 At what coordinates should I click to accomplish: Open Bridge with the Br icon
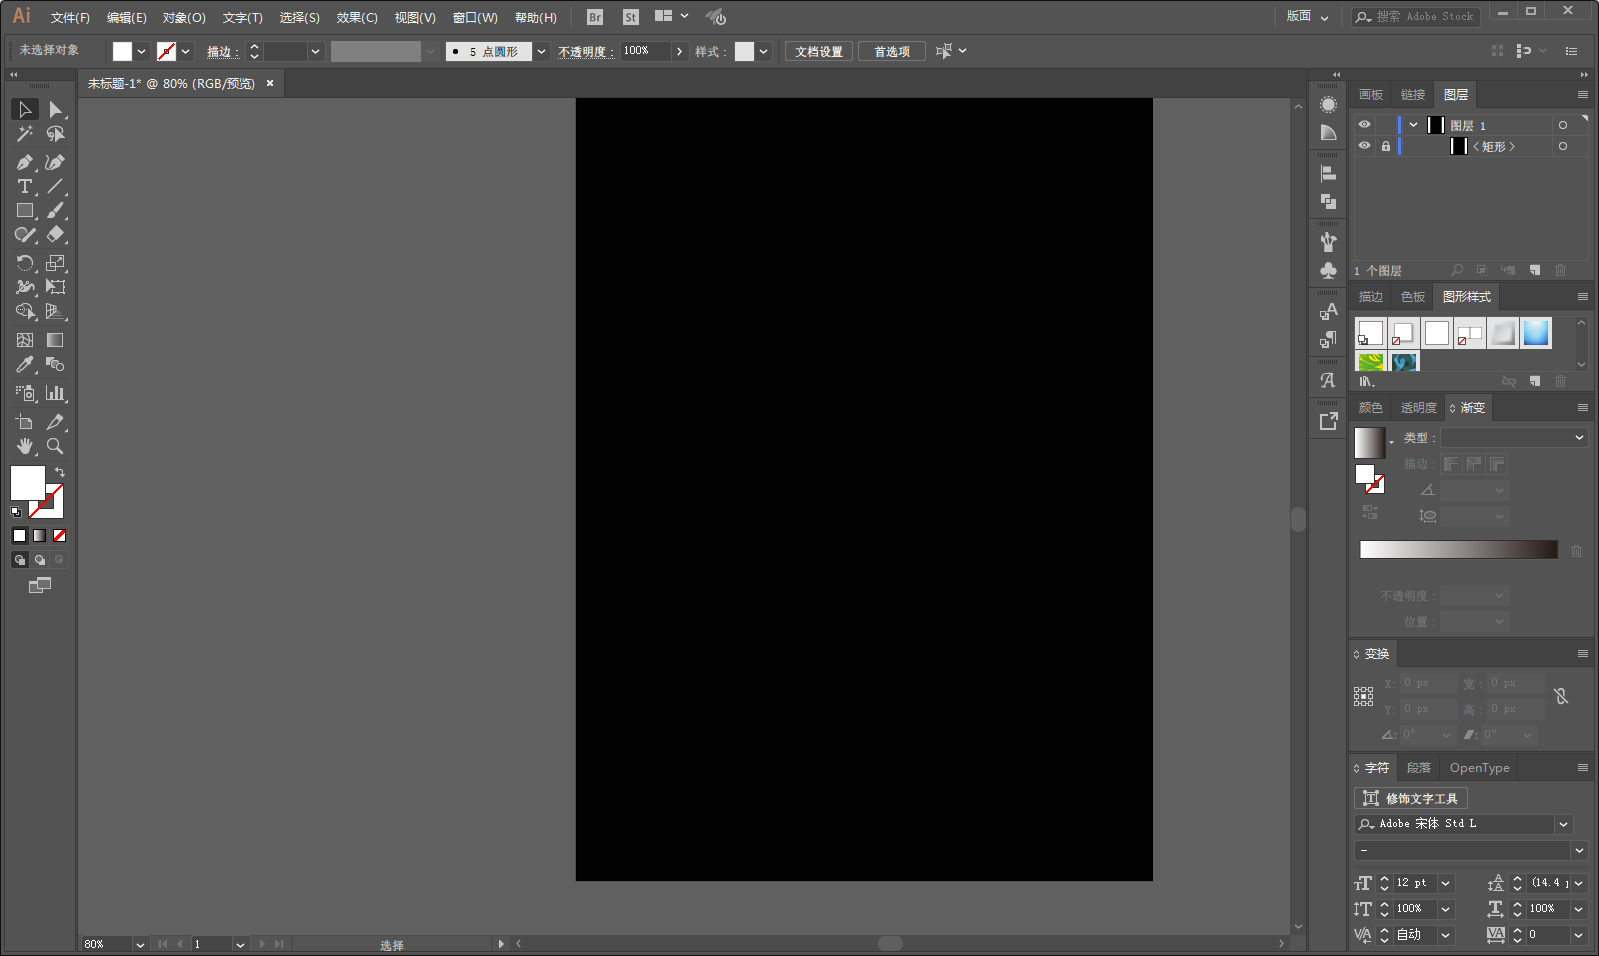pyautogui.click(x=595, y=17)
